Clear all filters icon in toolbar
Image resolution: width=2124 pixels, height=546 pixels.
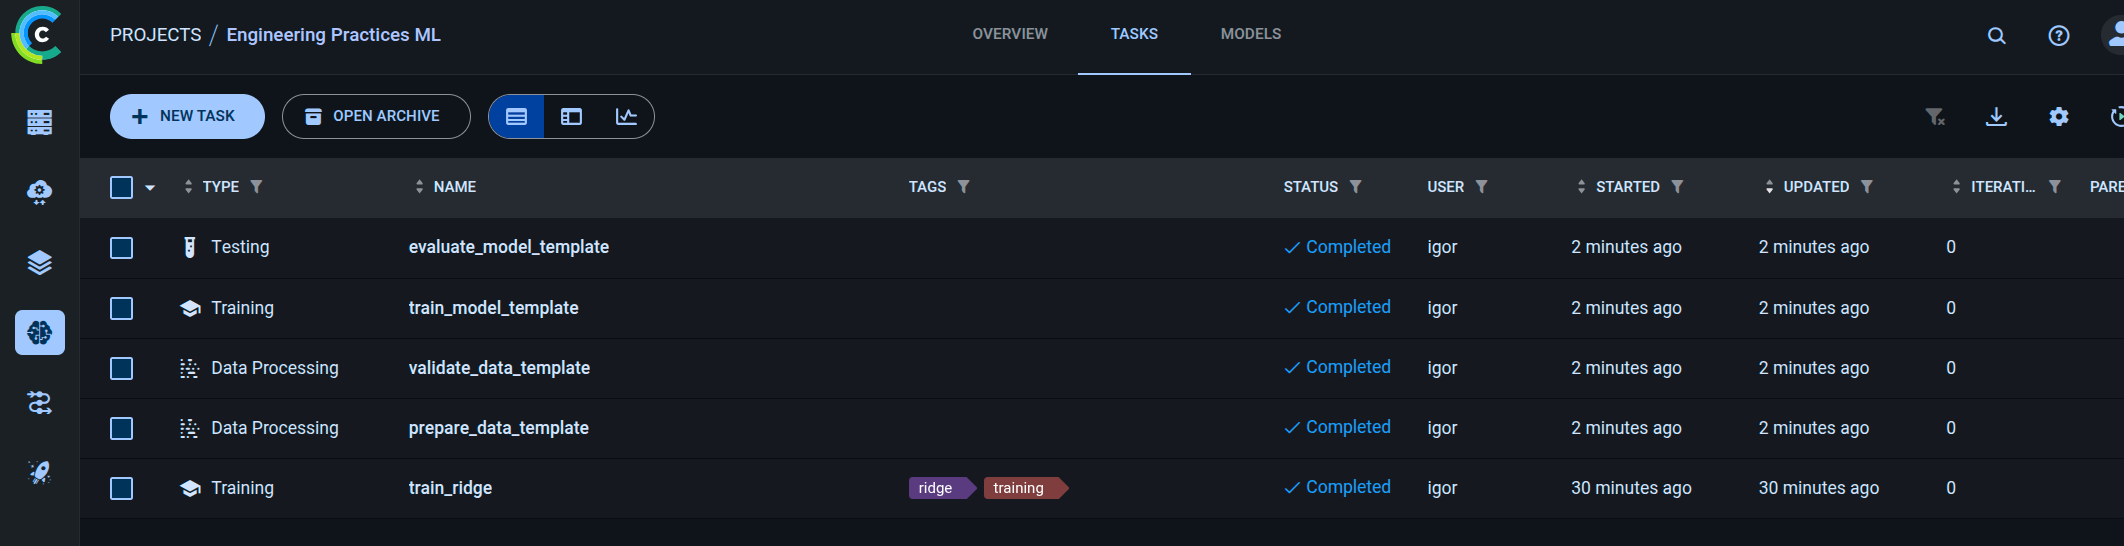(1935, 117)
